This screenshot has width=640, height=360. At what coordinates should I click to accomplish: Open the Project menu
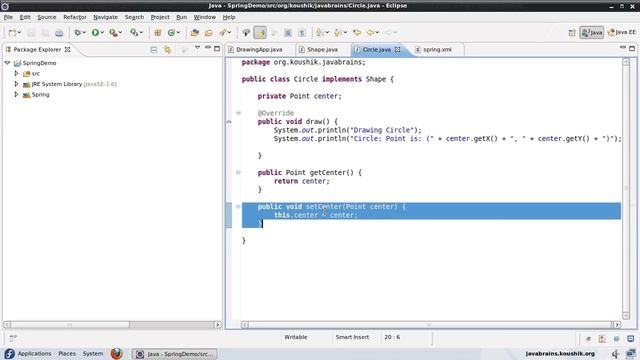click(160, 17)
